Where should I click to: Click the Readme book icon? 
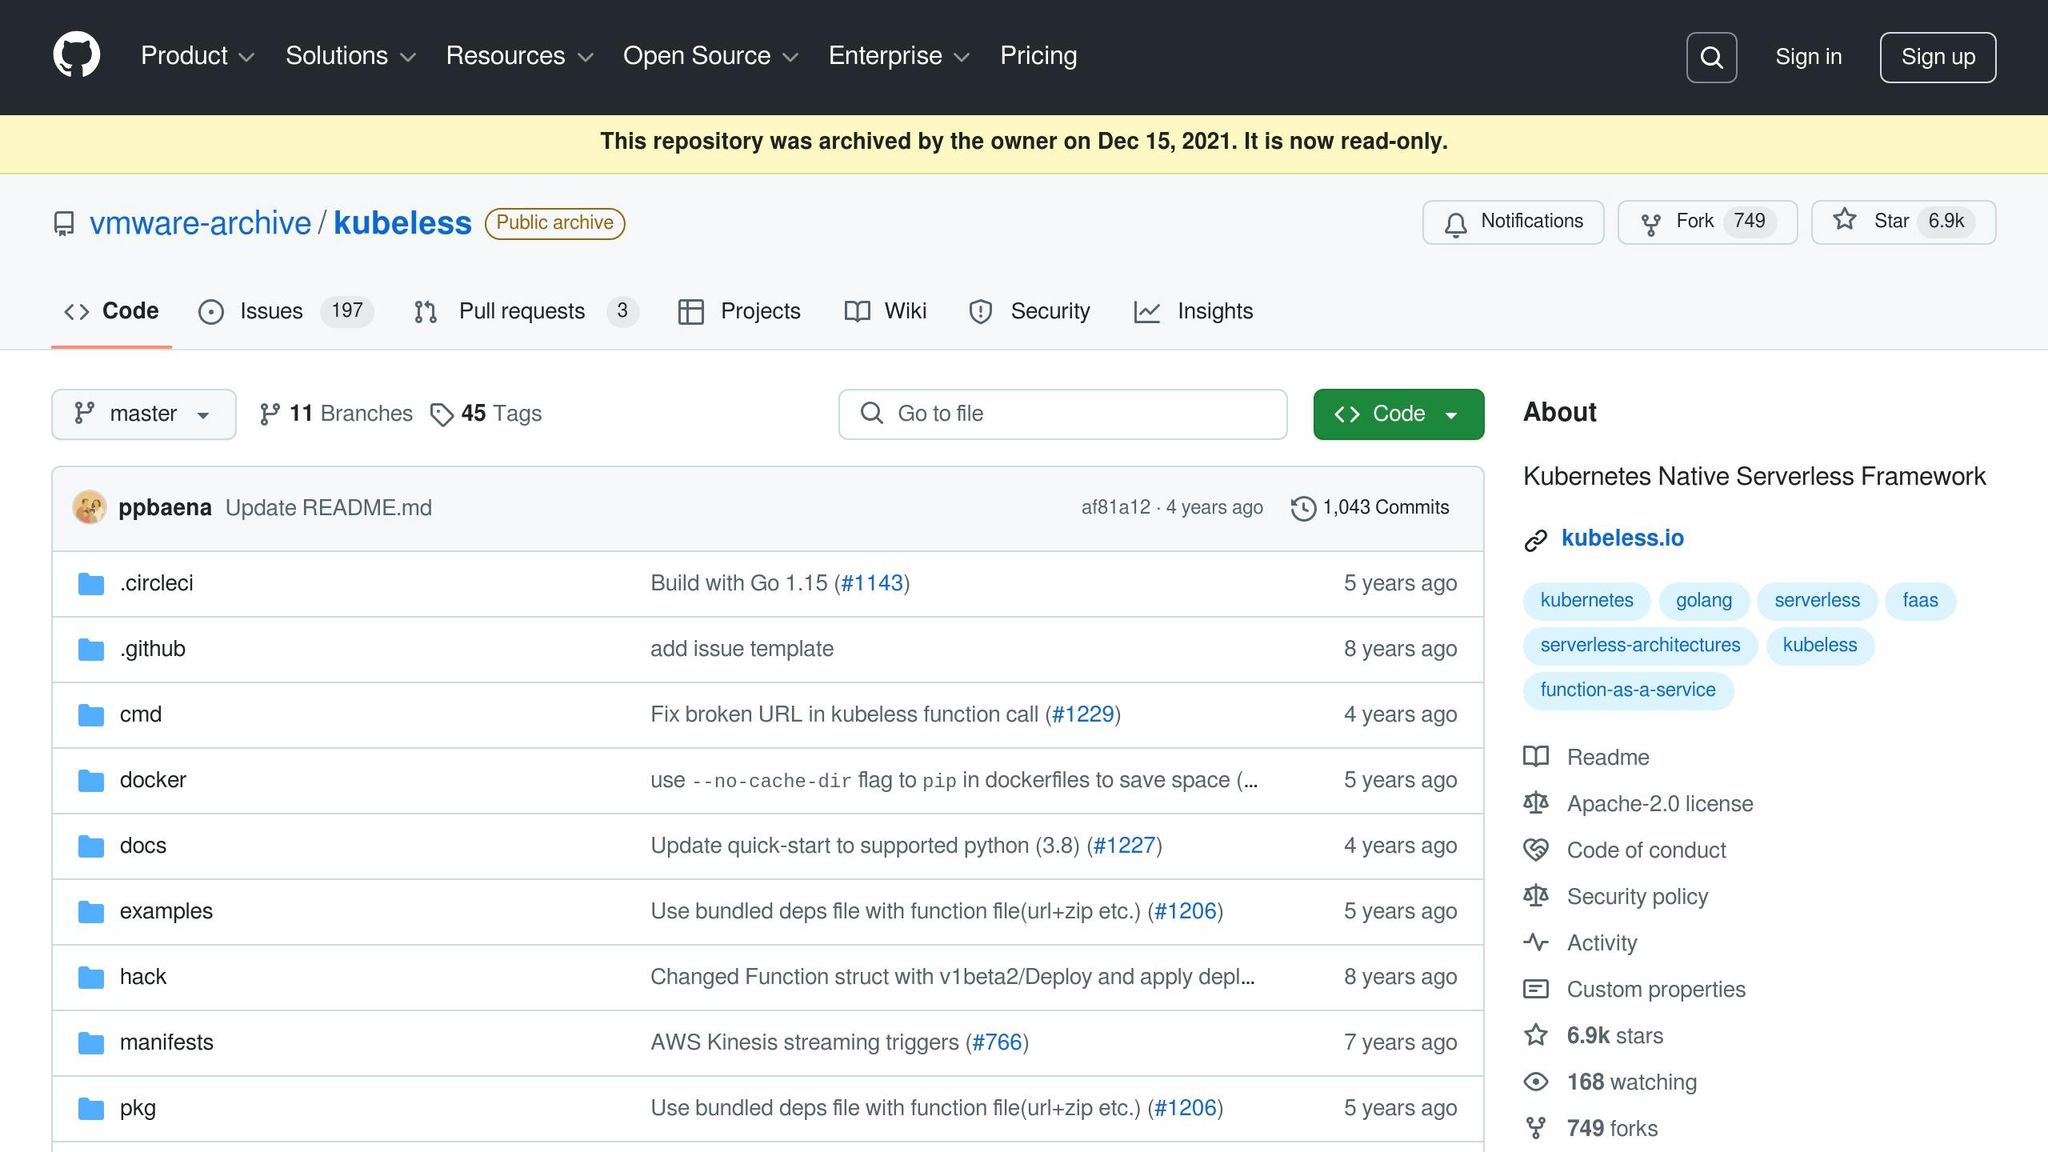(1536, 757)
